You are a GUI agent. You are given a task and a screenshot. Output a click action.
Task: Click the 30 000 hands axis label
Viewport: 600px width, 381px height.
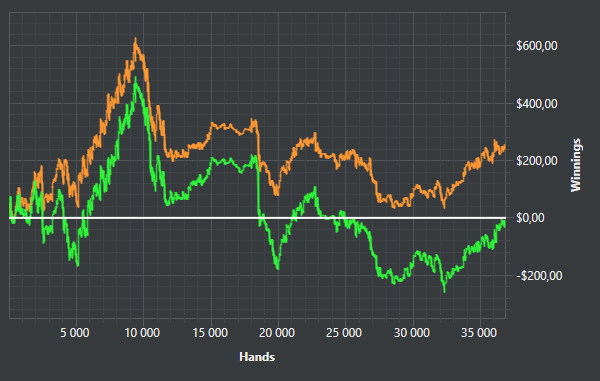point(412,333)
